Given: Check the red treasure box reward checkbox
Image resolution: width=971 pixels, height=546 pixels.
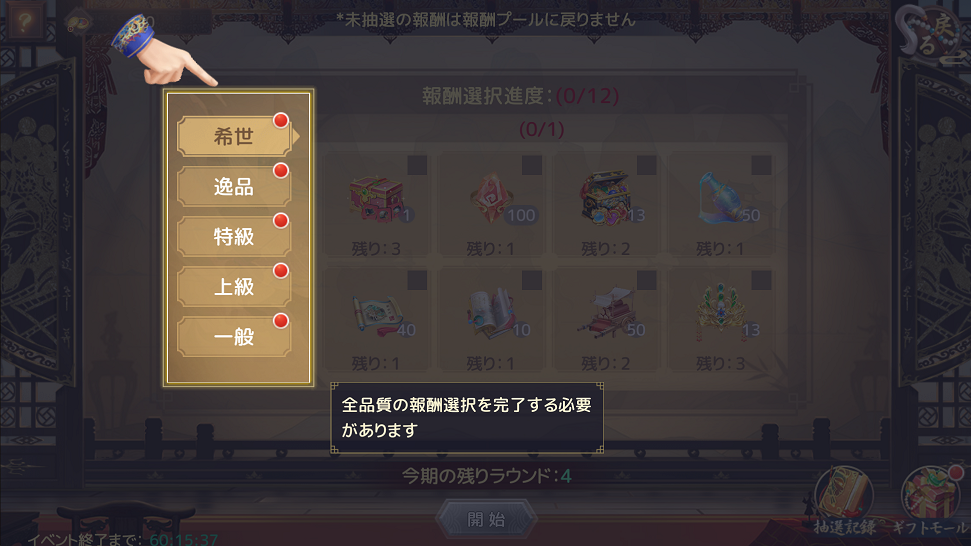Looking at the screenshot, I should pos(417,165).
